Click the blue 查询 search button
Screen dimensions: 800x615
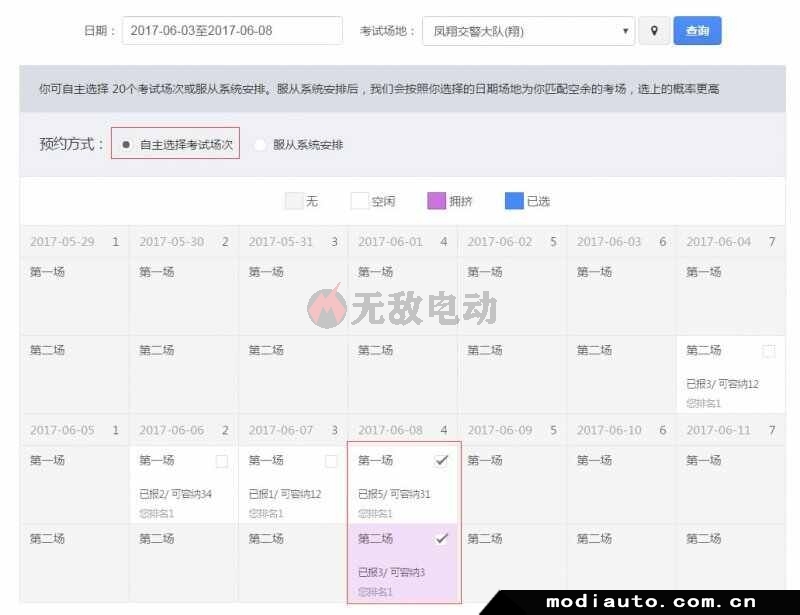click(697, 31)
